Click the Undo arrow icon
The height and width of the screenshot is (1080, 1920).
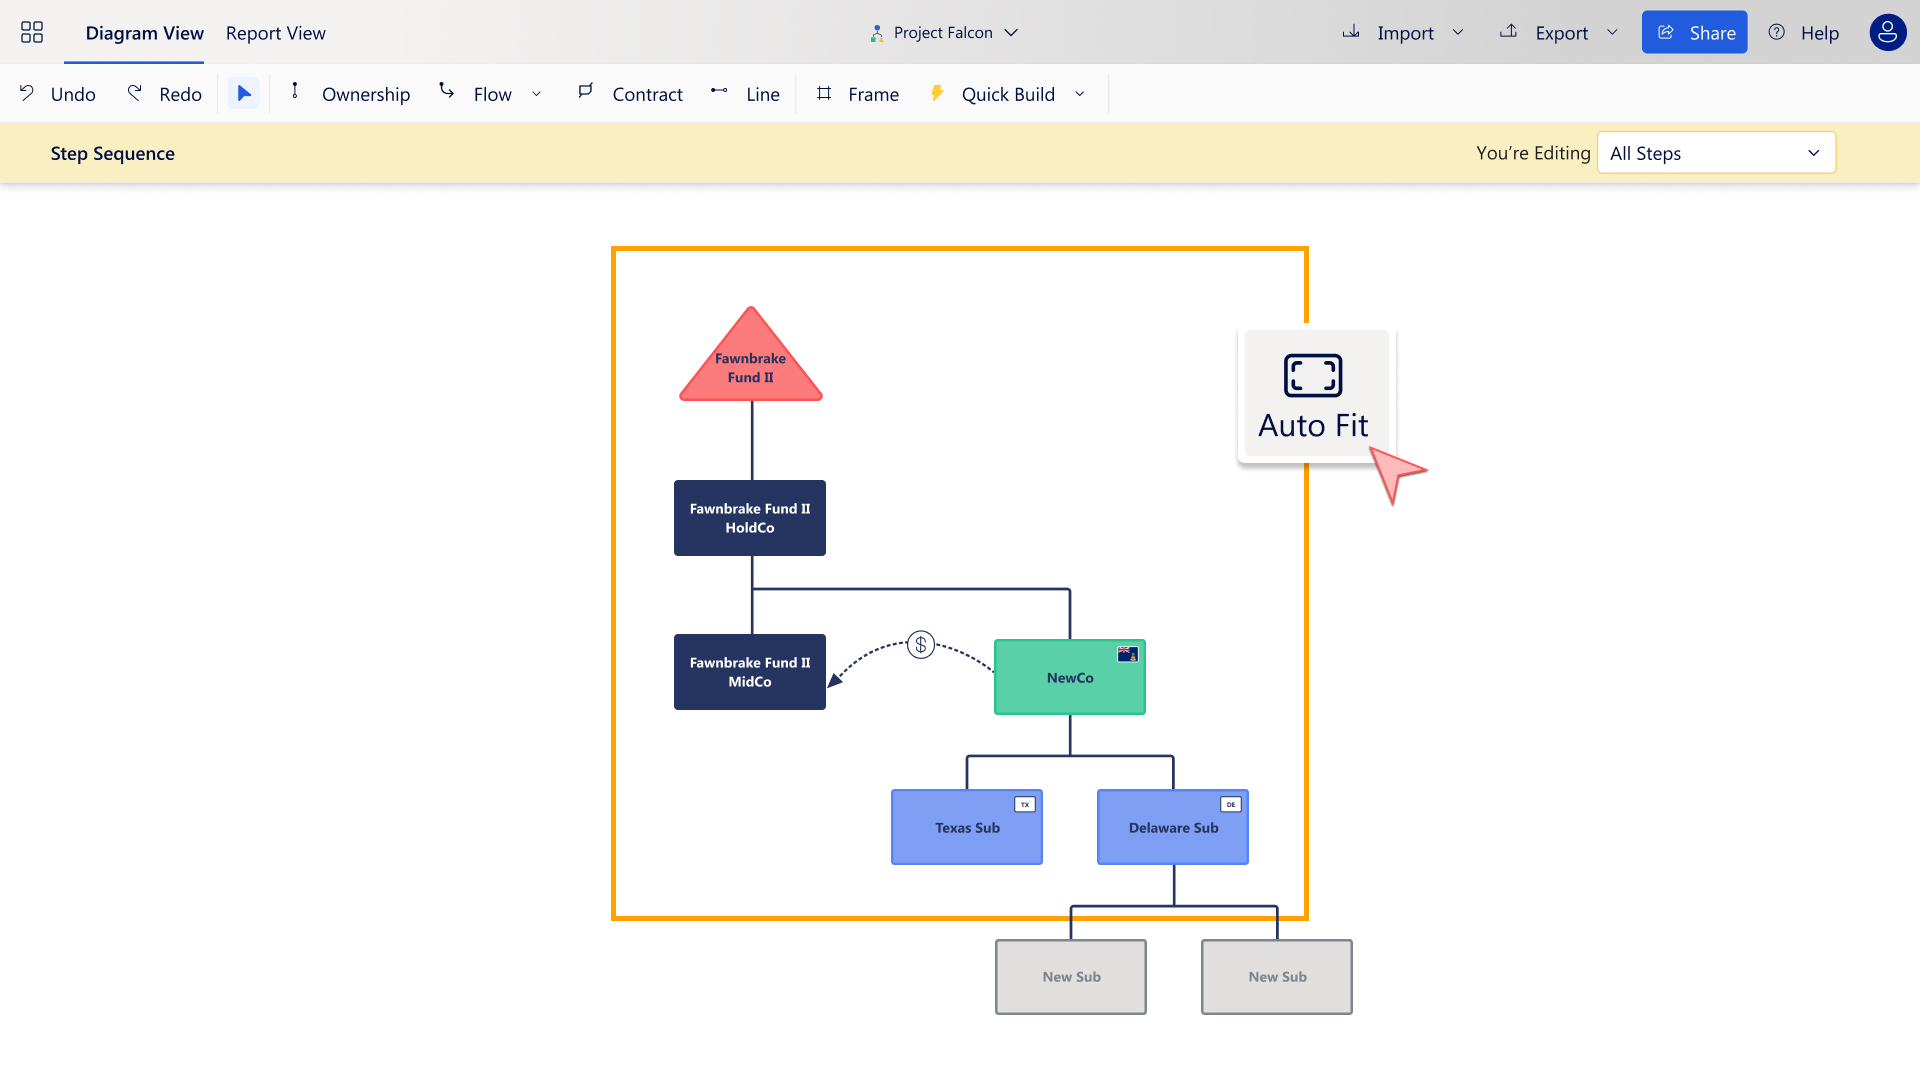27,93
